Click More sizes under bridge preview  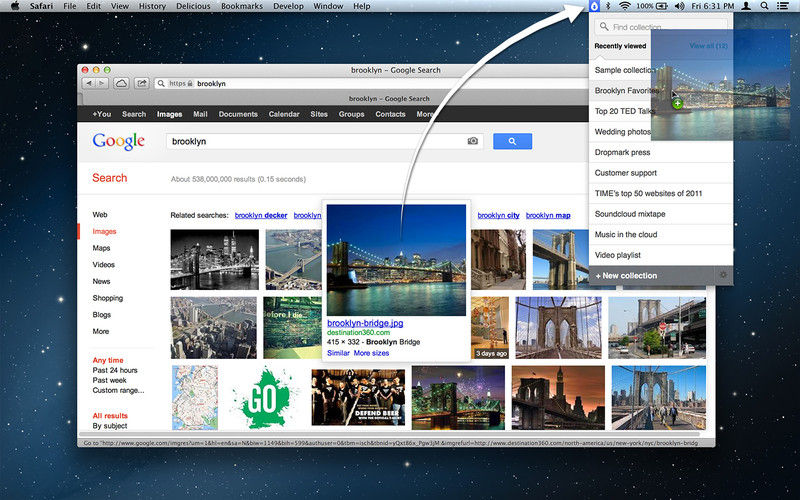pyautogui.click(x=371, y=353)
